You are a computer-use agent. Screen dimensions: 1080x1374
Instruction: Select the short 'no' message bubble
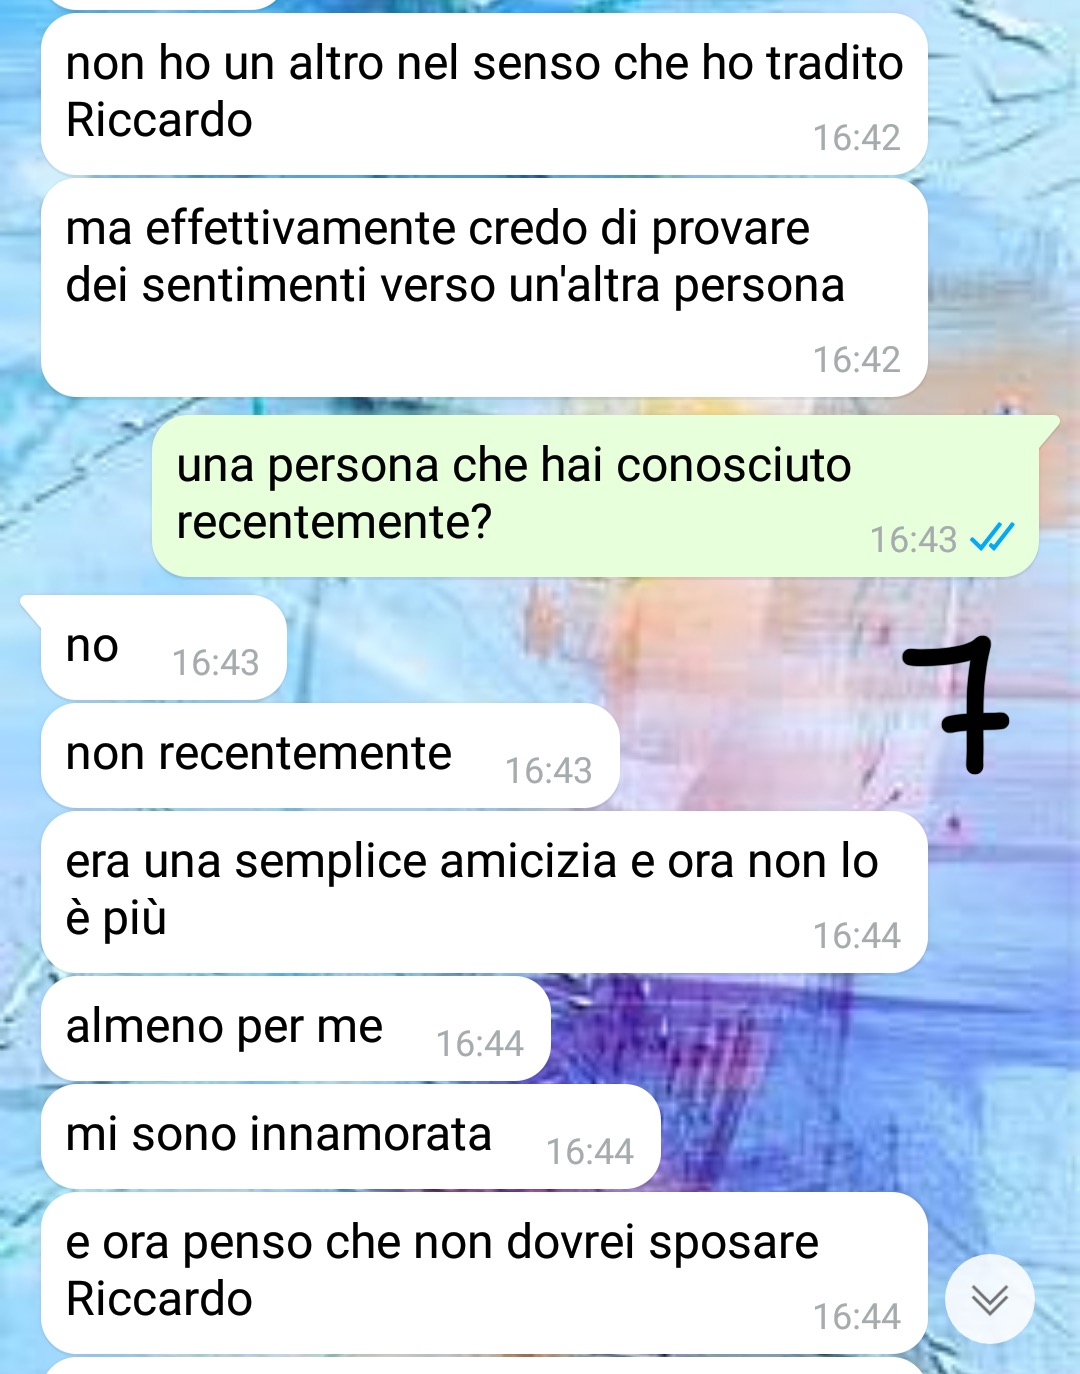pyautogui.click(x=163, y=648)
